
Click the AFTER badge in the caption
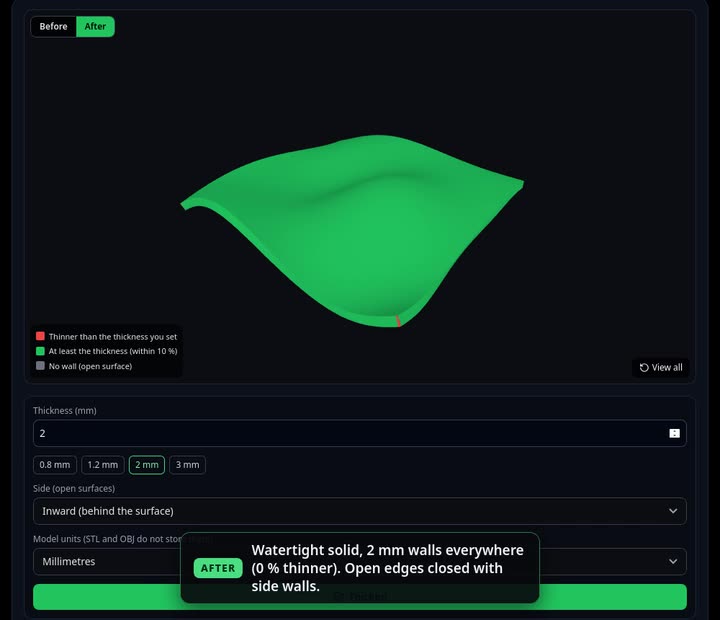(x=218, y=568)
